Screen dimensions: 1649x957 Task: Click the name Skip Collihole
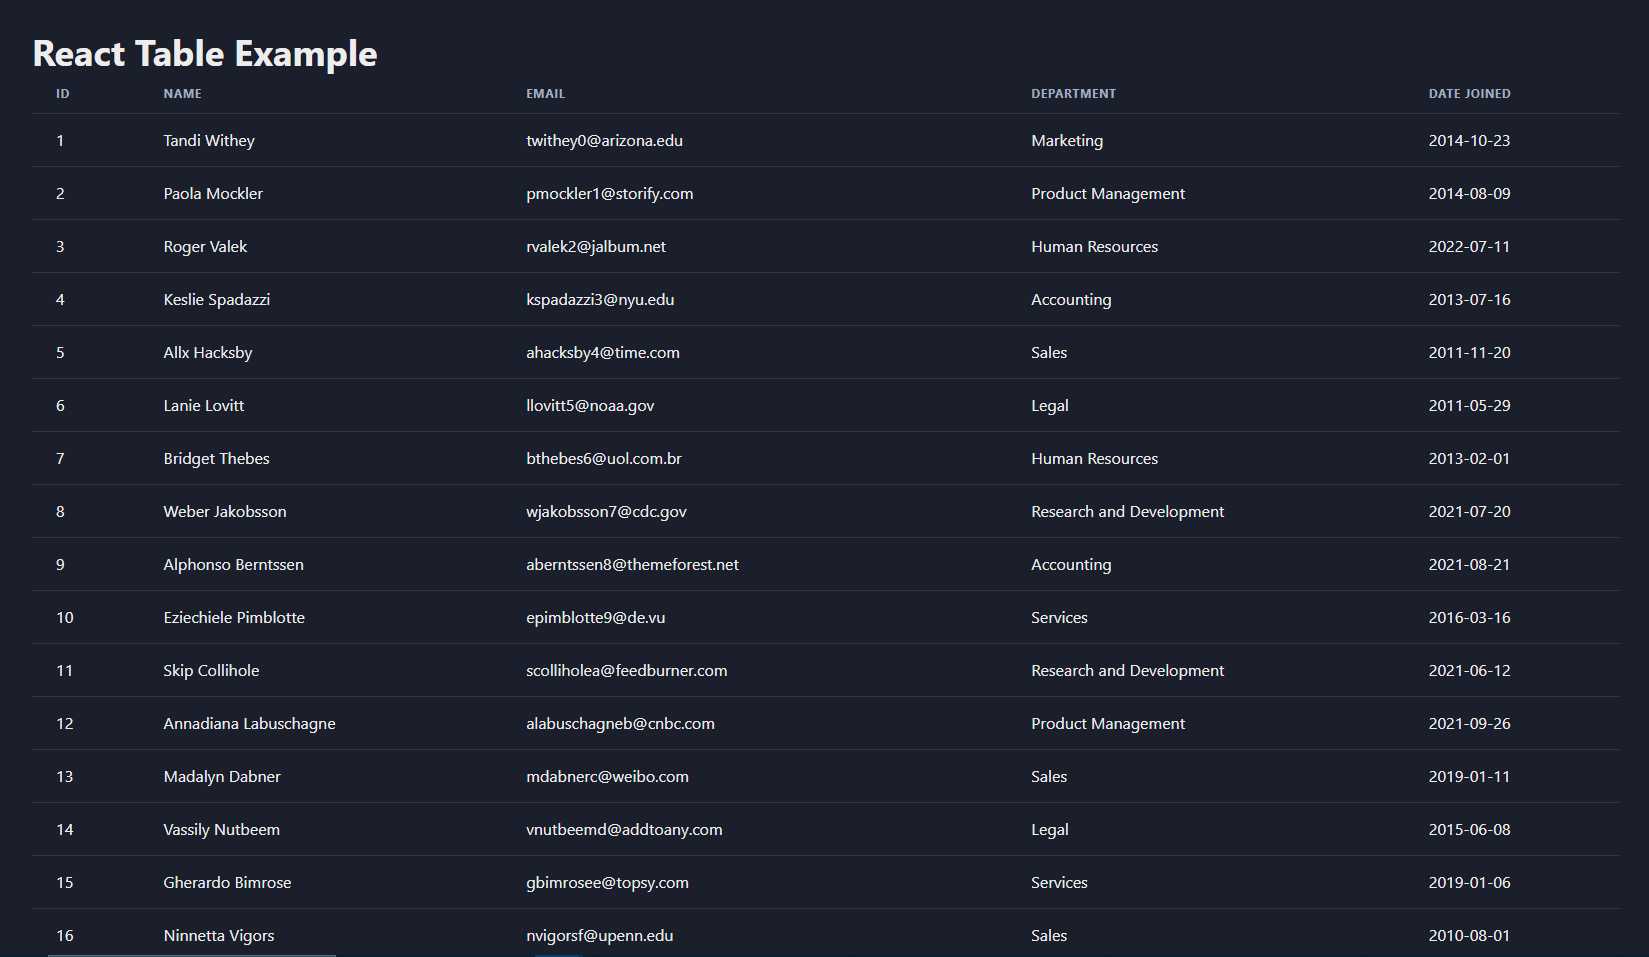[x=211, y=671]
